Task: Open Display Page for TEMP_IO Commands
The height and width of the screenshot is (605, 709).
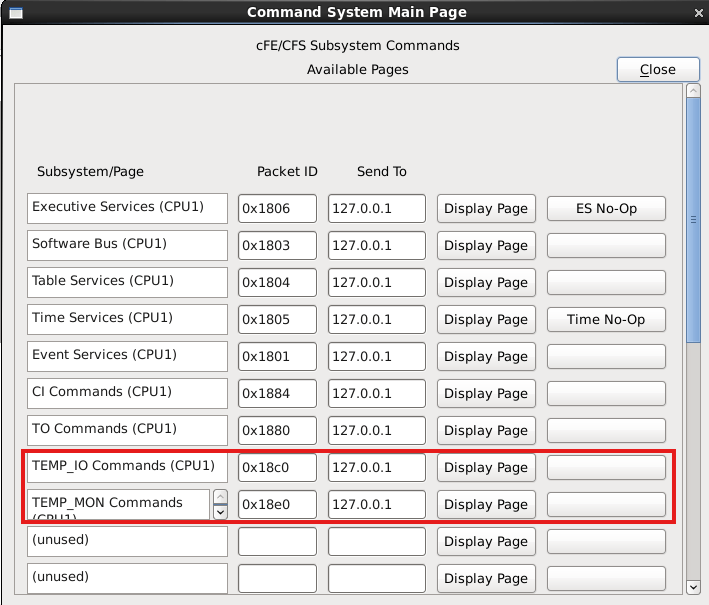Action: pos(485,468)
